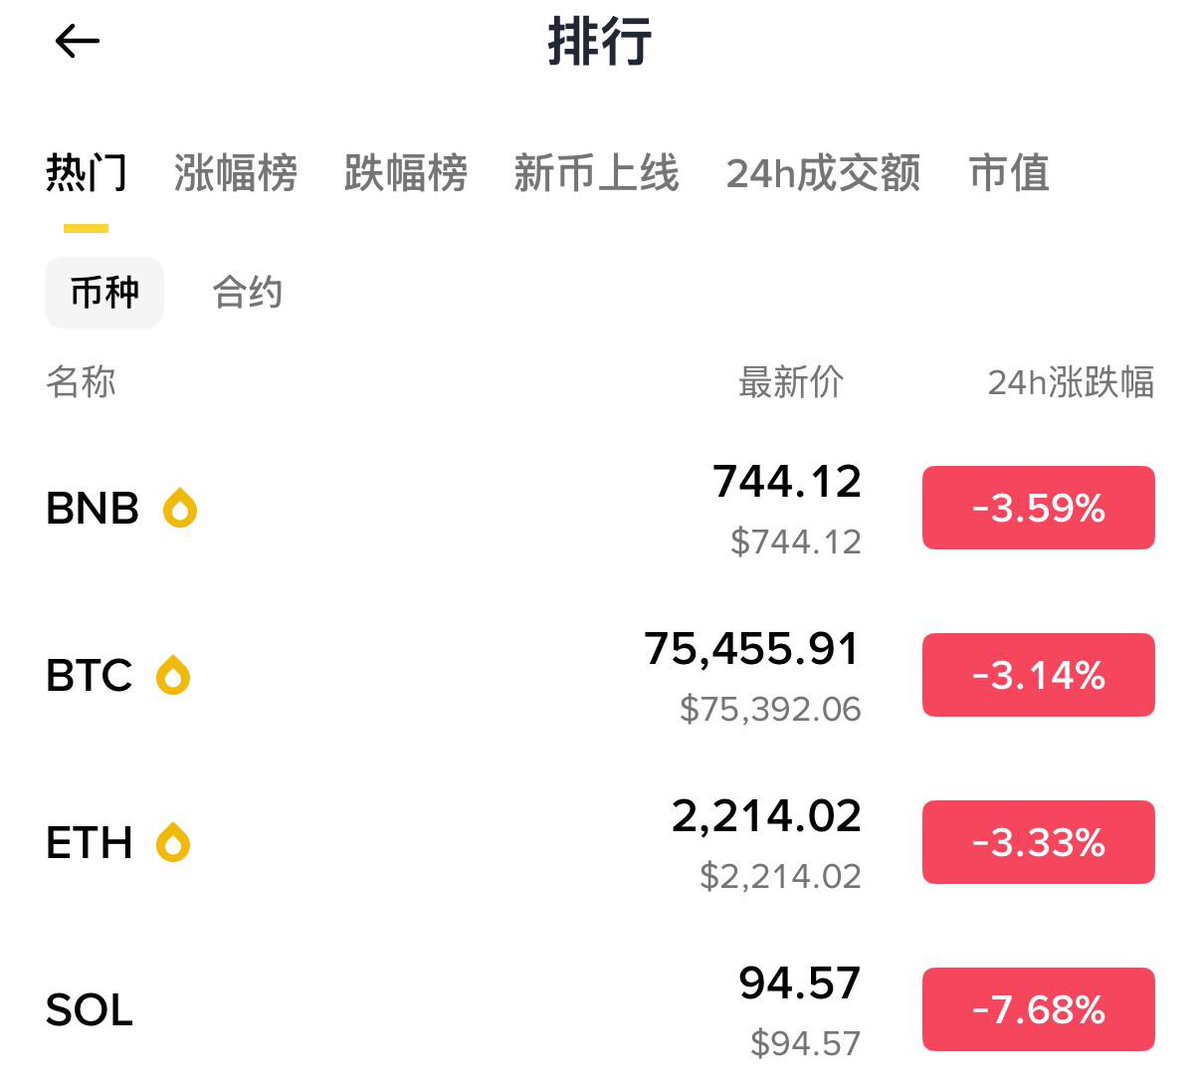1200x1089 pixels.
Task: Switch to the 市值 tab
Action: click(x=1009, y=173)
